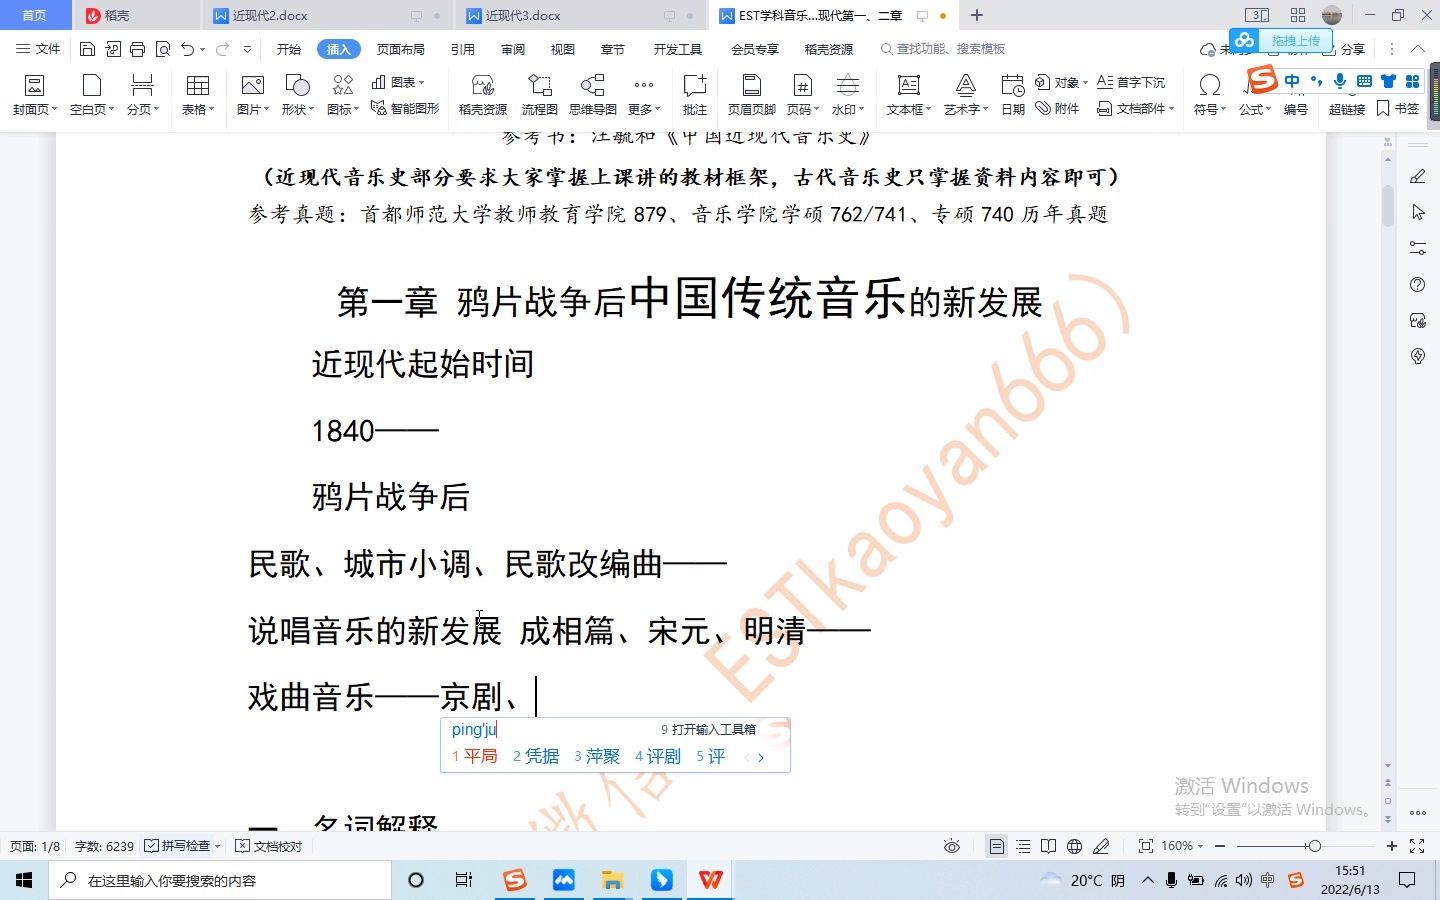Screen dimensions: 1440x900
Task: Switch to page layout view in status bar
Action: (997, 846)
